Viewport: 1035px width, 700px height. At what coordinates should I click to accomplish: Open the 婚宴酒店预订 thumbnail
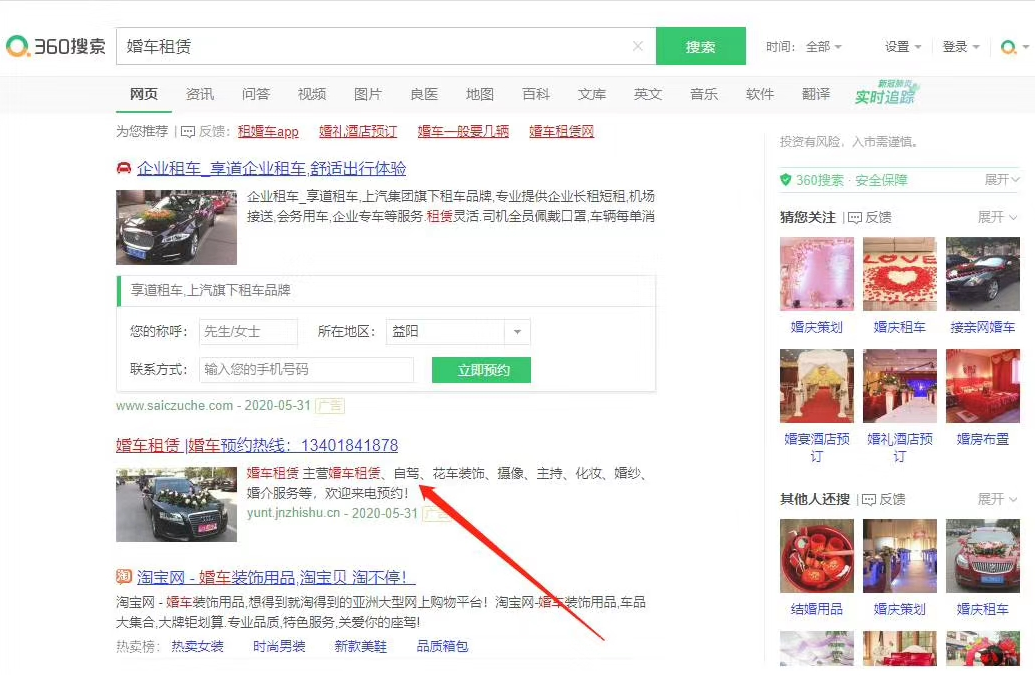[817, 386]
